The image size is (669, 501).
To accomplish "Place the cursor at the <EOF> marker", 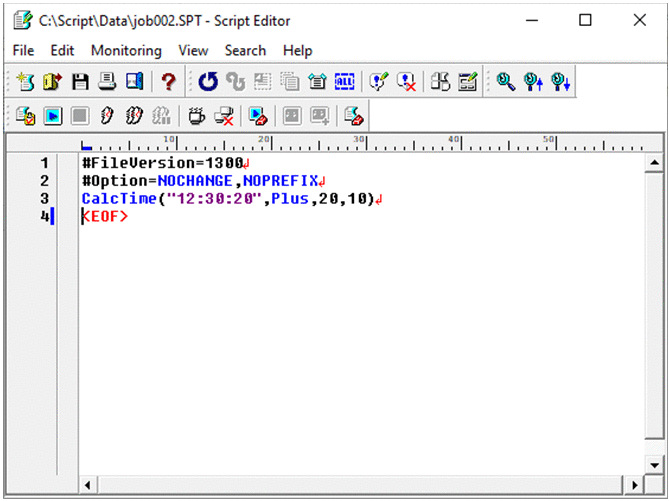I will coord(105,217).
